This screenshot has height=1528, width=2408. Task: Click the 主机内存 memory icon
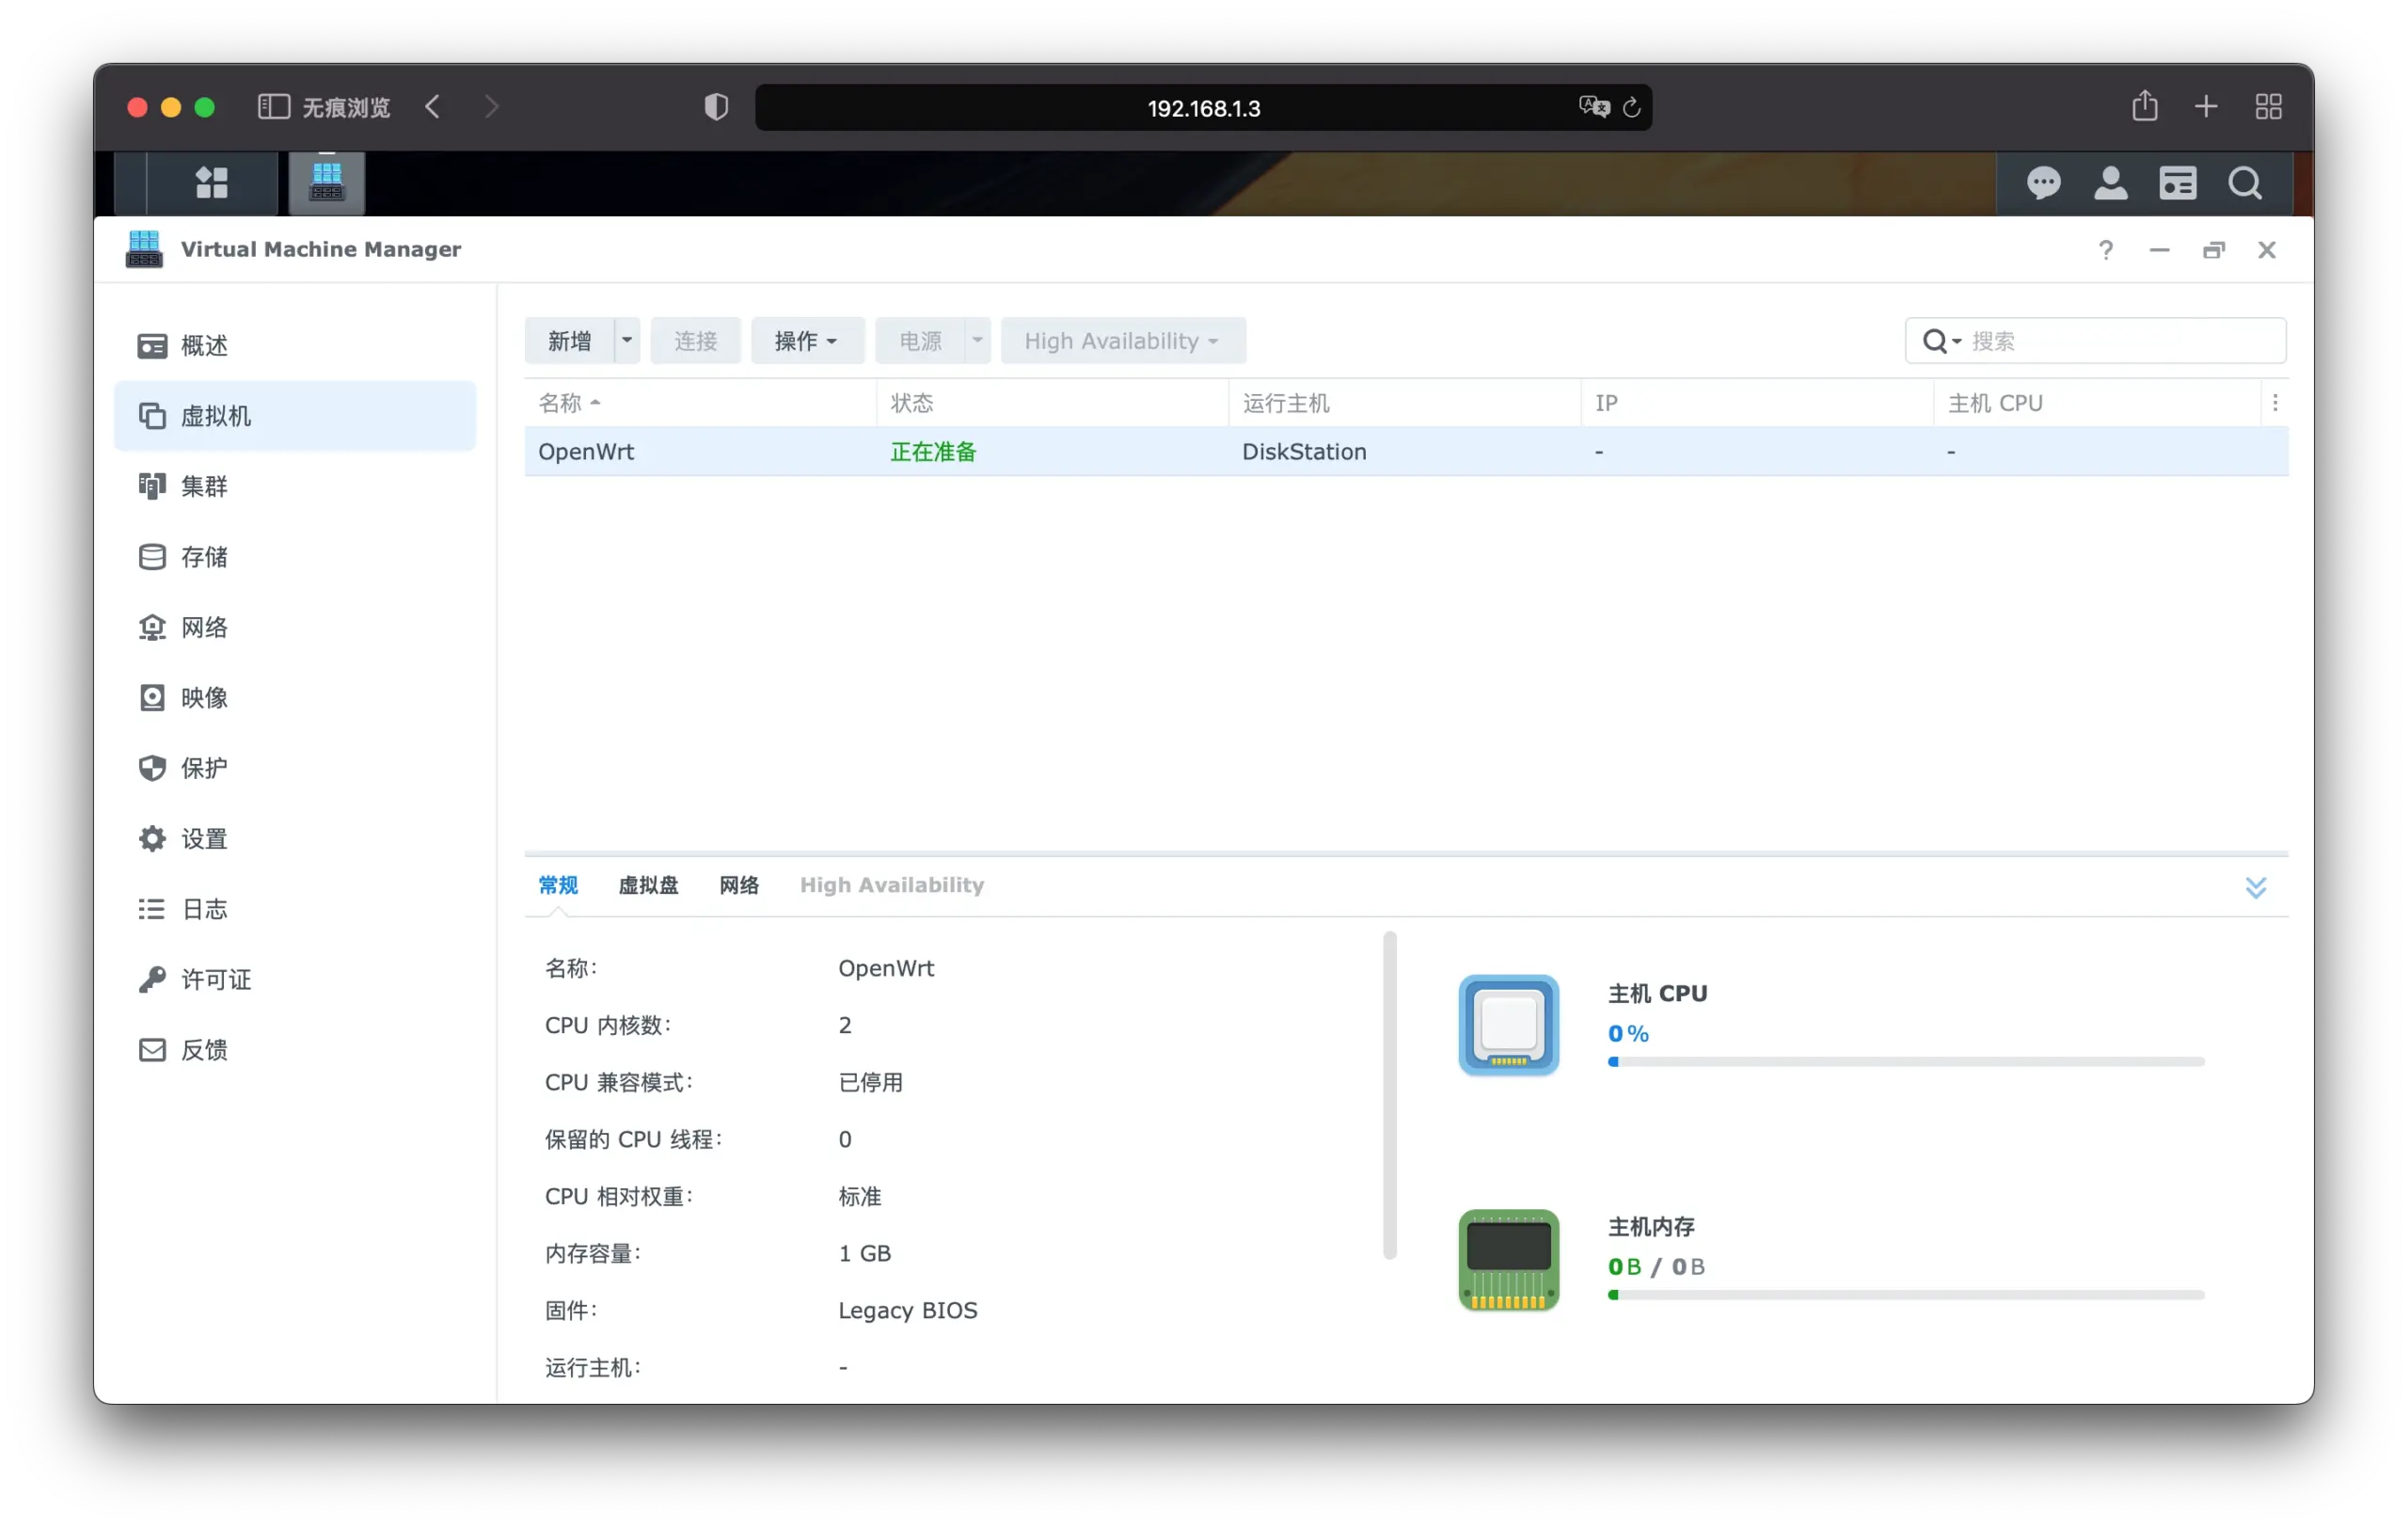[1508, 1260]
